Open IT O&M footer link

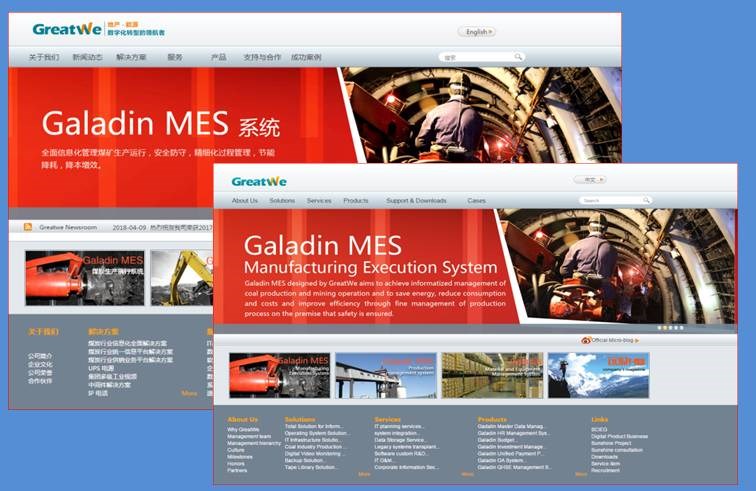[385, 460]
